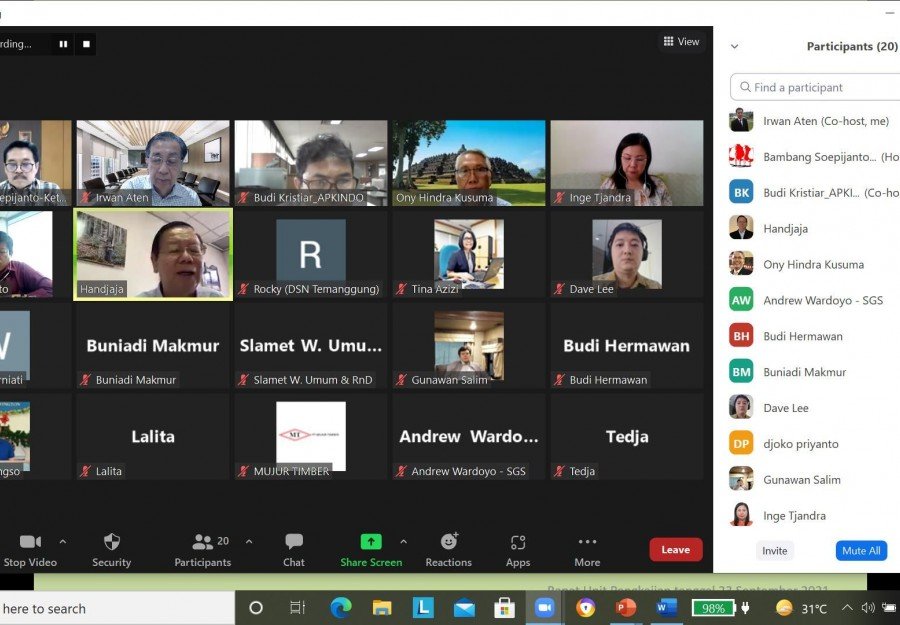Select Handjaja's active speaker video tile
Viewport: 900px width, 625px height.
point(153,254)
